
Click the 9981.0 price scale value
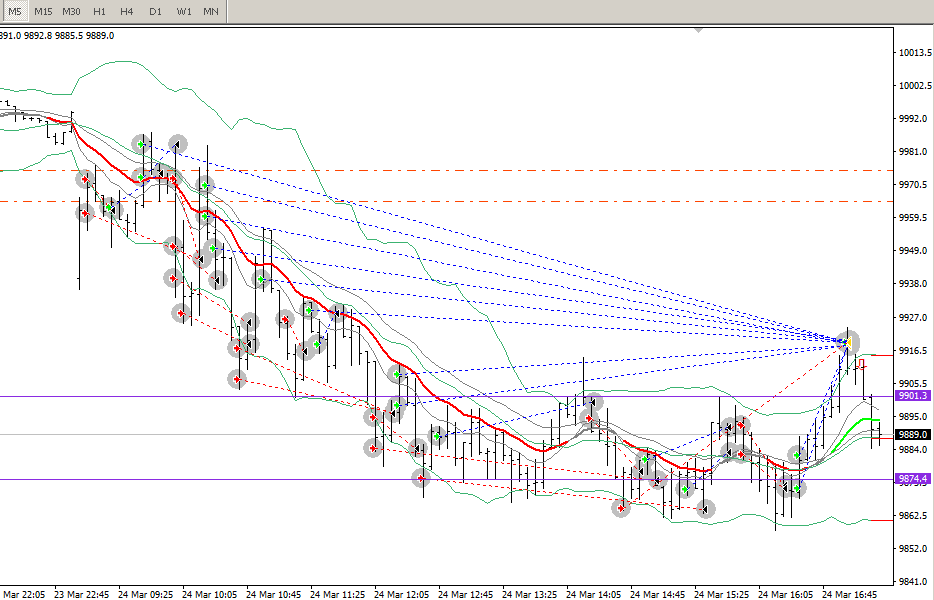pos(913,152)
